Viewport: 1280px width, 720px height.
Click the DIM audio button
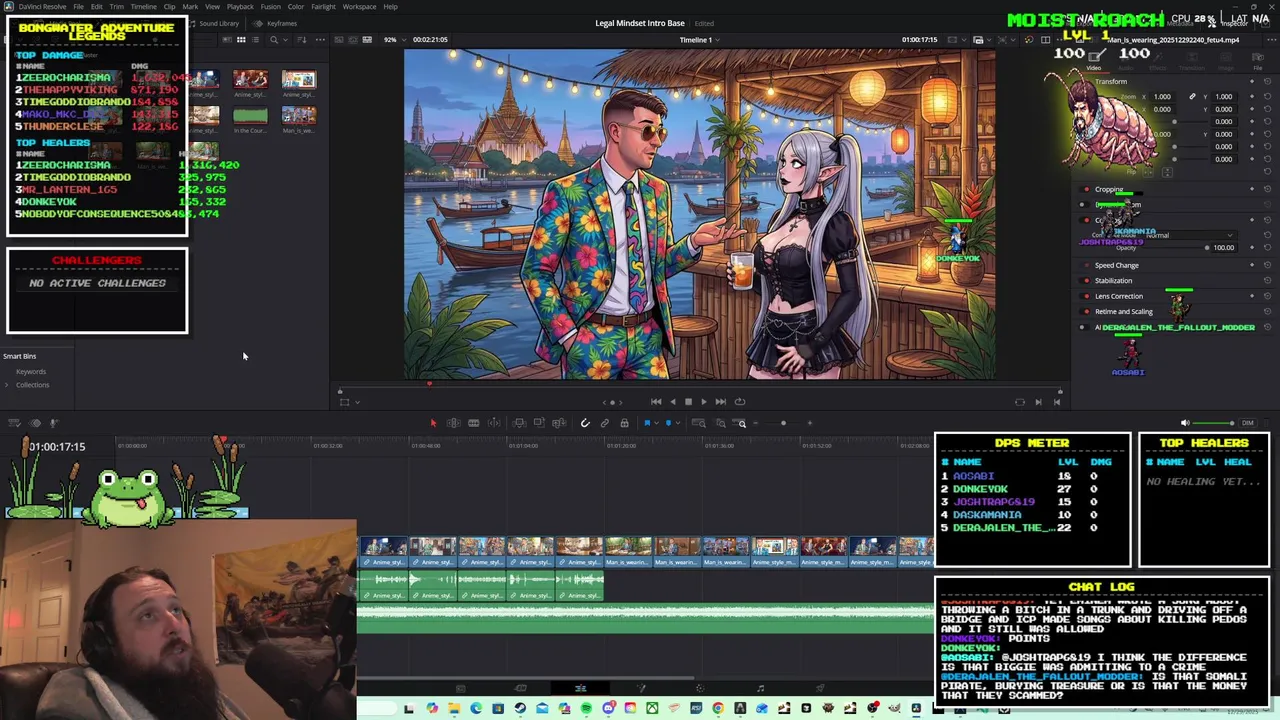pyautogui.click(x=1247, y=423)
